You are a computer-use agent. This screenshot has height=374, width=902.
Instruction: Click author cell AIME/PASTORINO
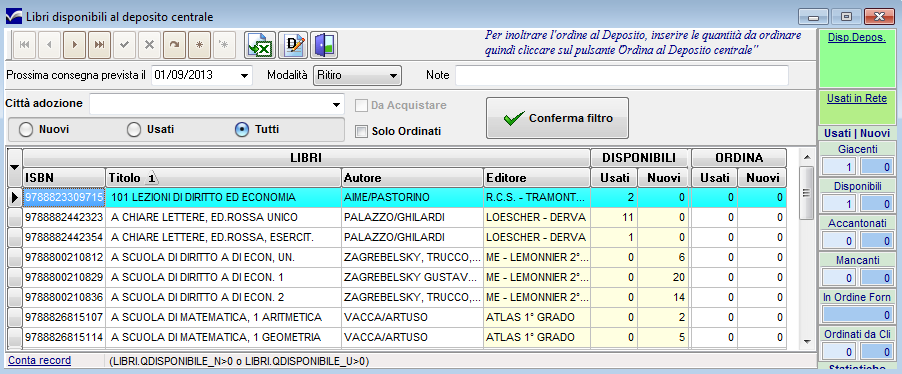click(x=412, y=197)
